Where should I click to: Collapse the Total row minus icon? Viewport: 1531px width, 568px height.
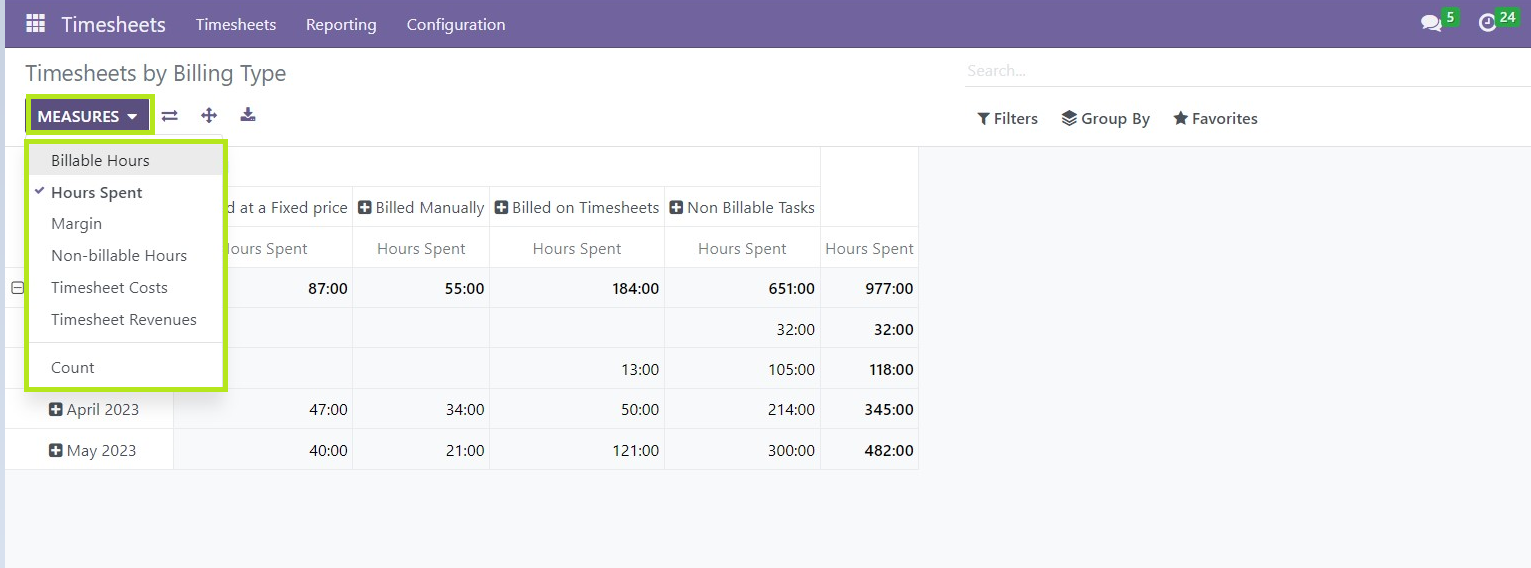[x=17, y=288]
